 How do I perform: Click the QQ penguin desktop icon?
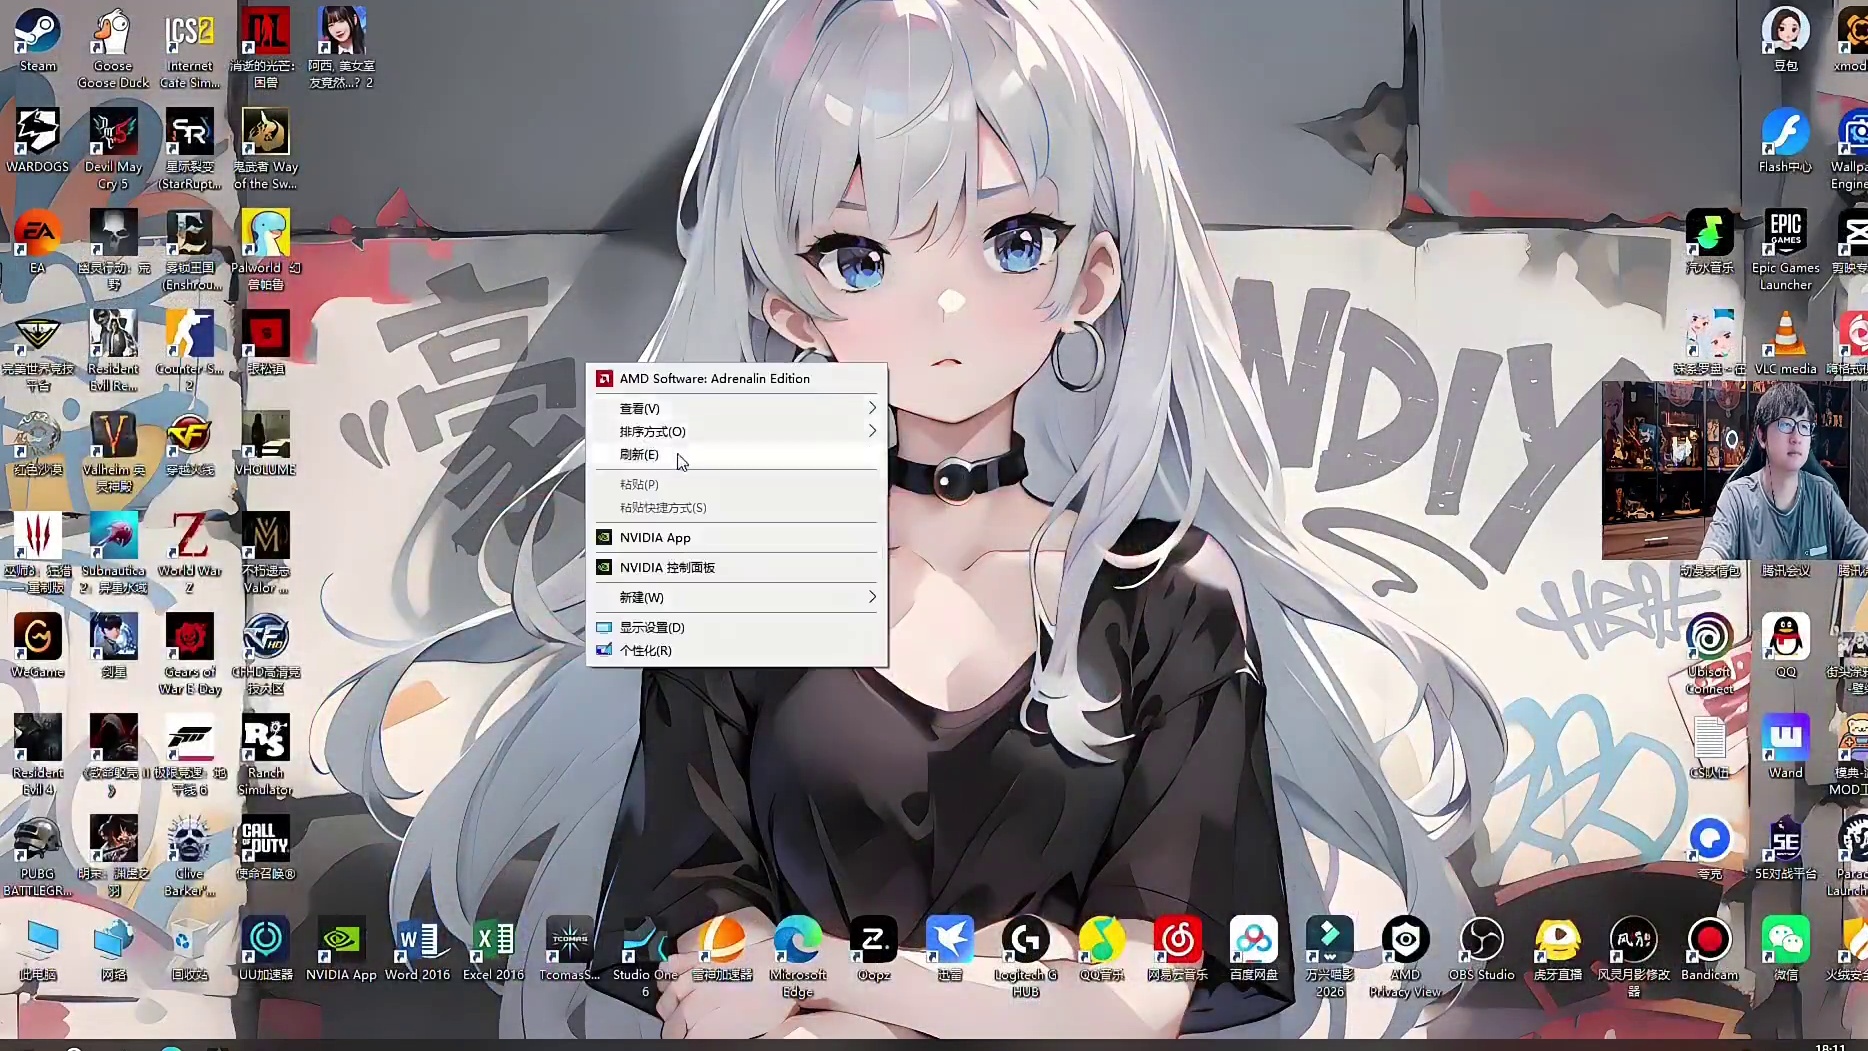click(1785, 646)
